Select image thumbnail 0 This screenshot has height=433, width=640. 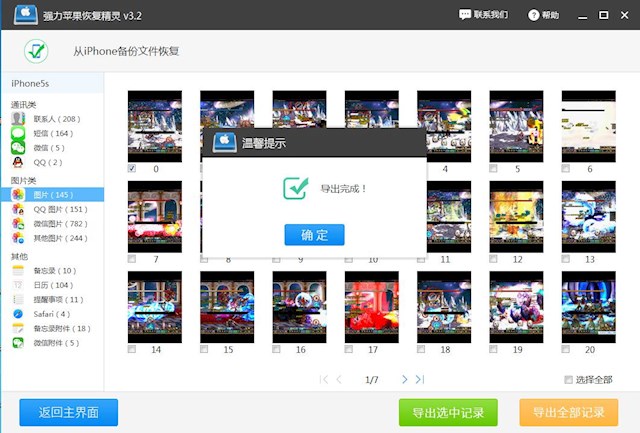click(155, 127)
